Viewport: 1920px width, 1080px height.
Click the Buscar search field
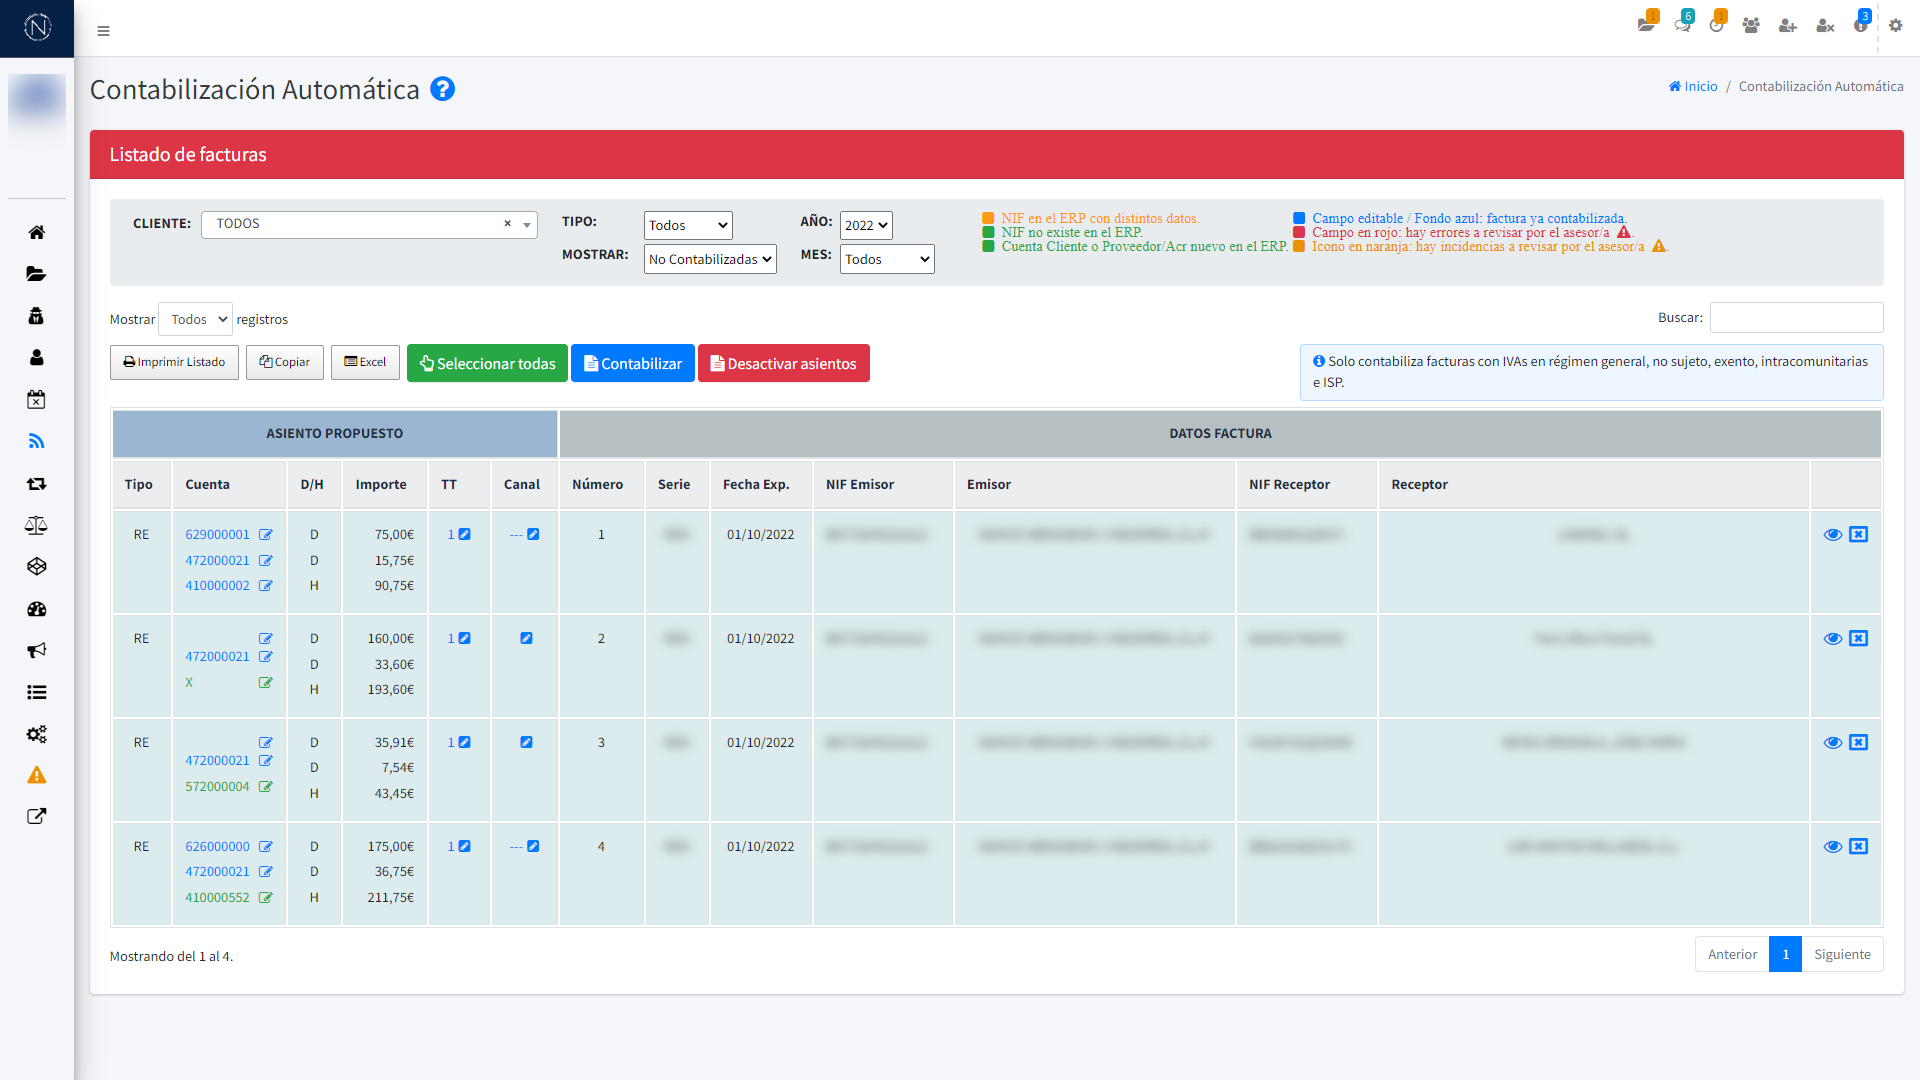click(1796, 318)
